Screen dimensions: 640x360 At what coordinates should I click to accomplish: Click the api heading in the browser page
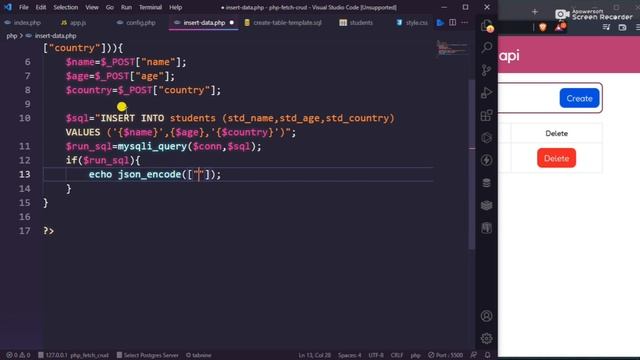[509, 56]
